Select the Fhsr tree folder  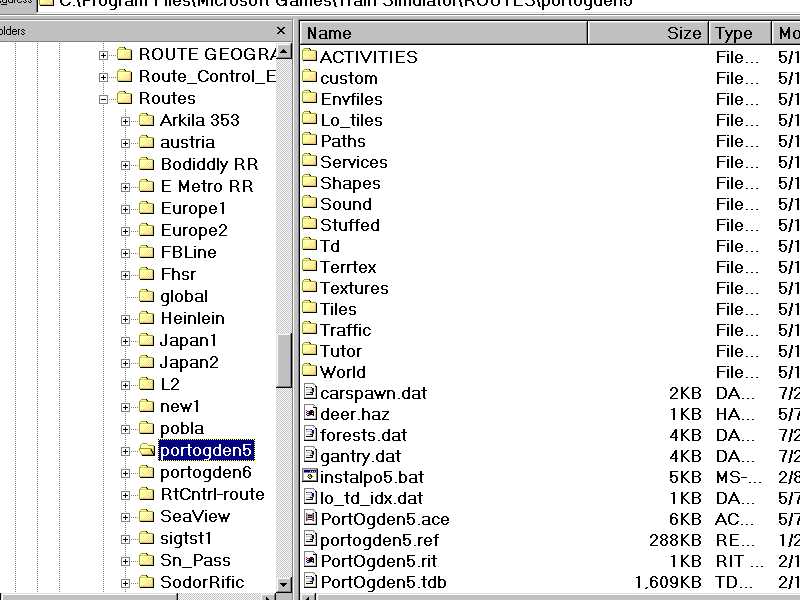[x=178, y=274]
